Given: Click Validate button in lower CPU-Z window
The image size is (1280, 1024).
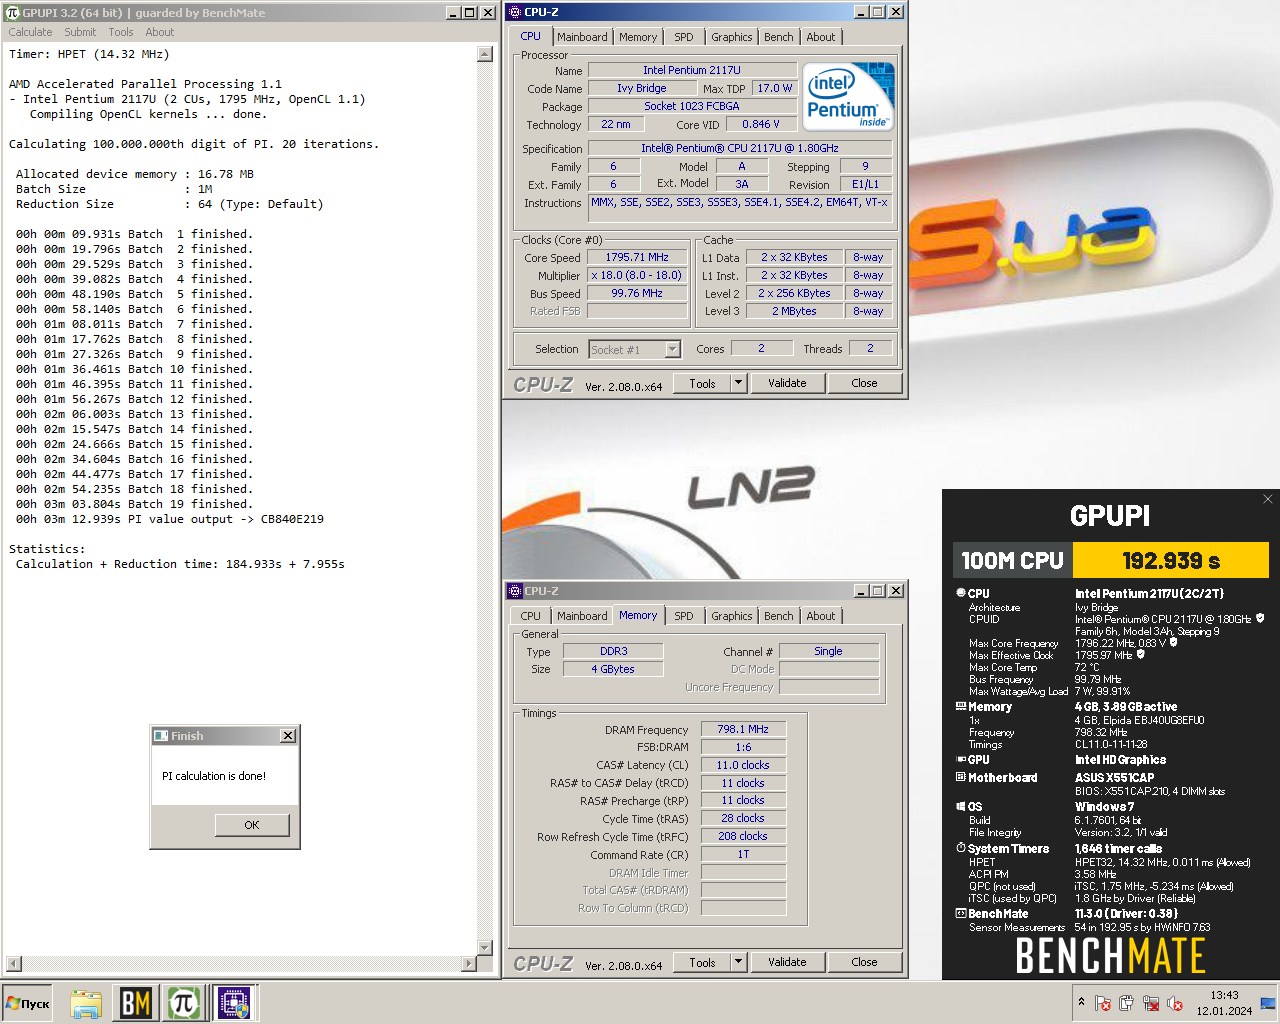Looking at the screenshot, I should click(x=787, y=962).
